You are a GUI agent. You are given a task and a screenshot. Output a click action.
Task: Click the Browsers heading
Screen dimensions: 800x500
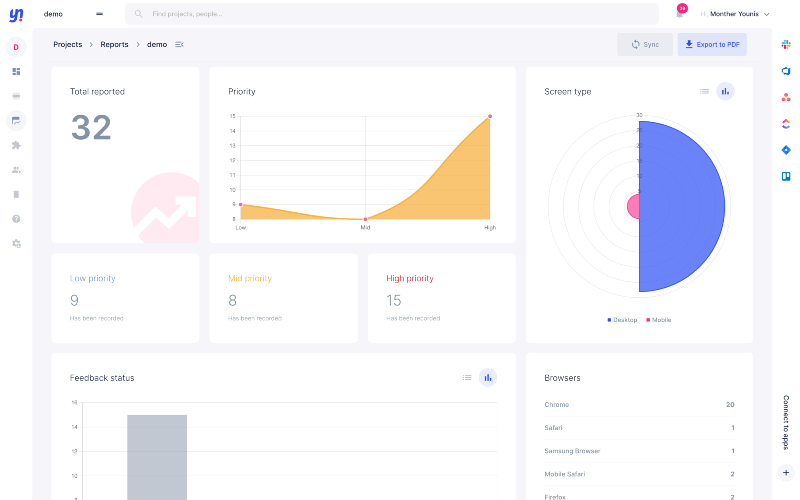(562, 378)
